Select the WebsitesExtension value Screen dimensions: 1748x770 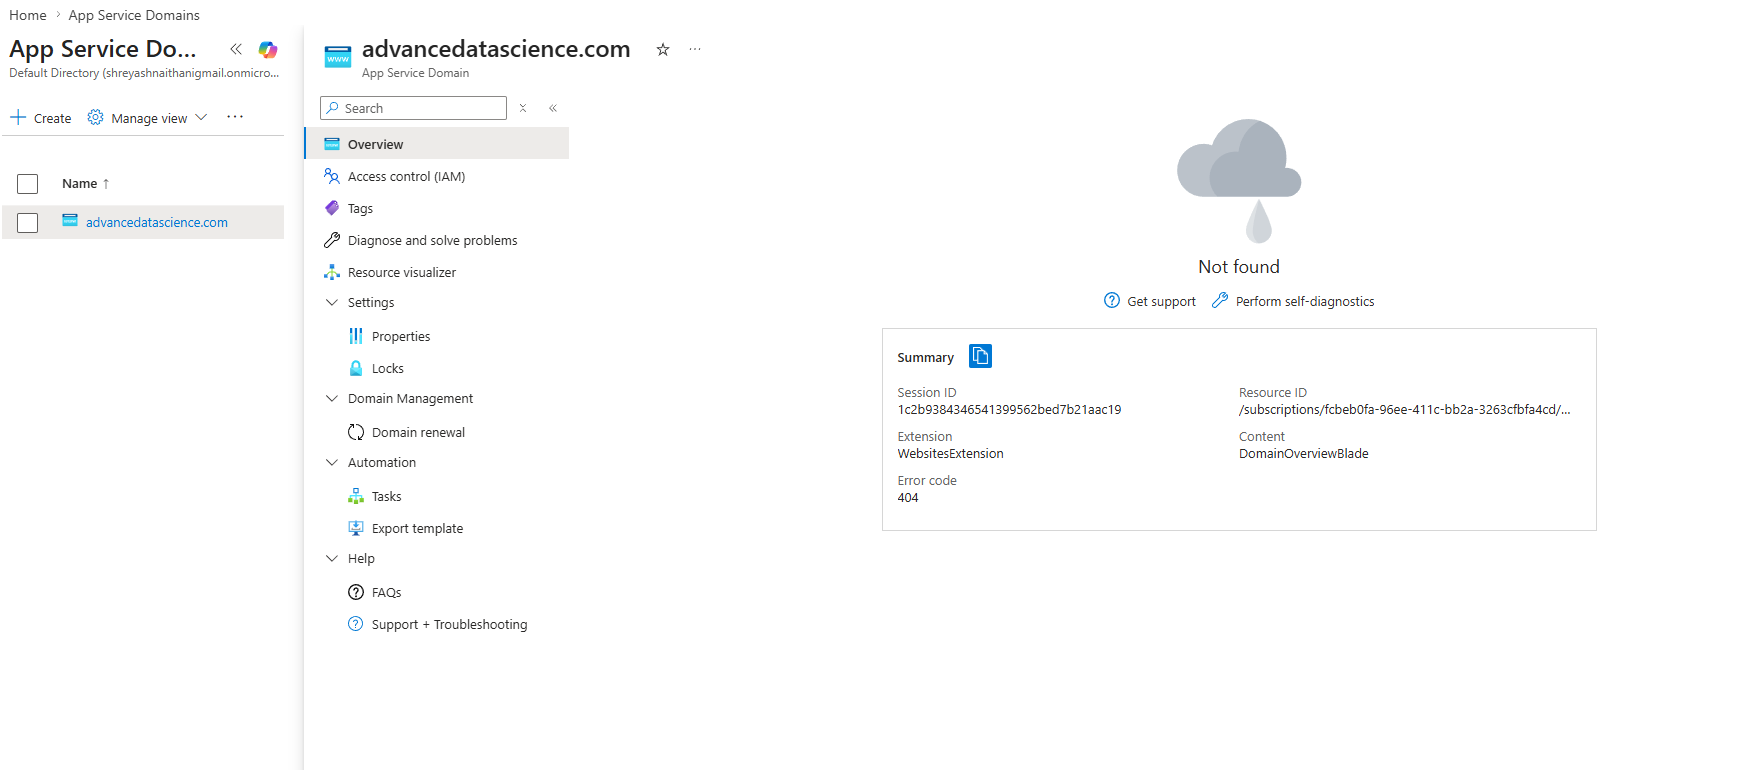[950, 453]
